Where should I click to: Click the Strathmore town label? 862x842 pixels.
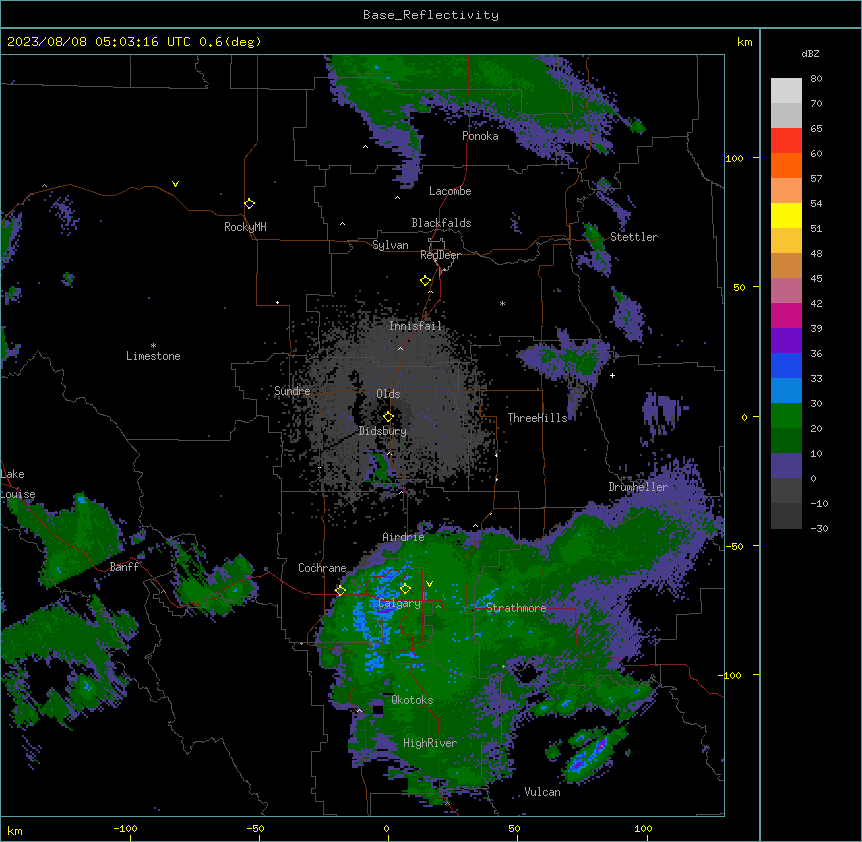click(516, 608)
